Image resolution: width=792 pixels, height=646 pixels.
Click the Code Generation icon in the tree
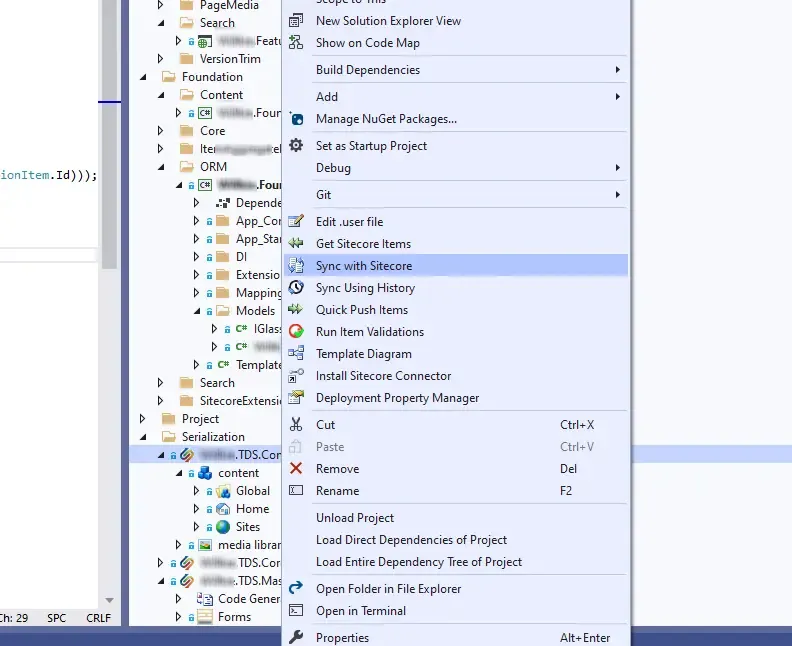point(205,599)
